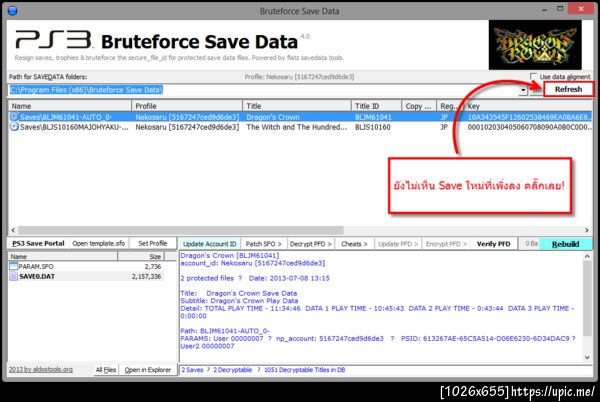Click the Reg column header
Viewport: 600px width, 402px height.
pos(450,106)
